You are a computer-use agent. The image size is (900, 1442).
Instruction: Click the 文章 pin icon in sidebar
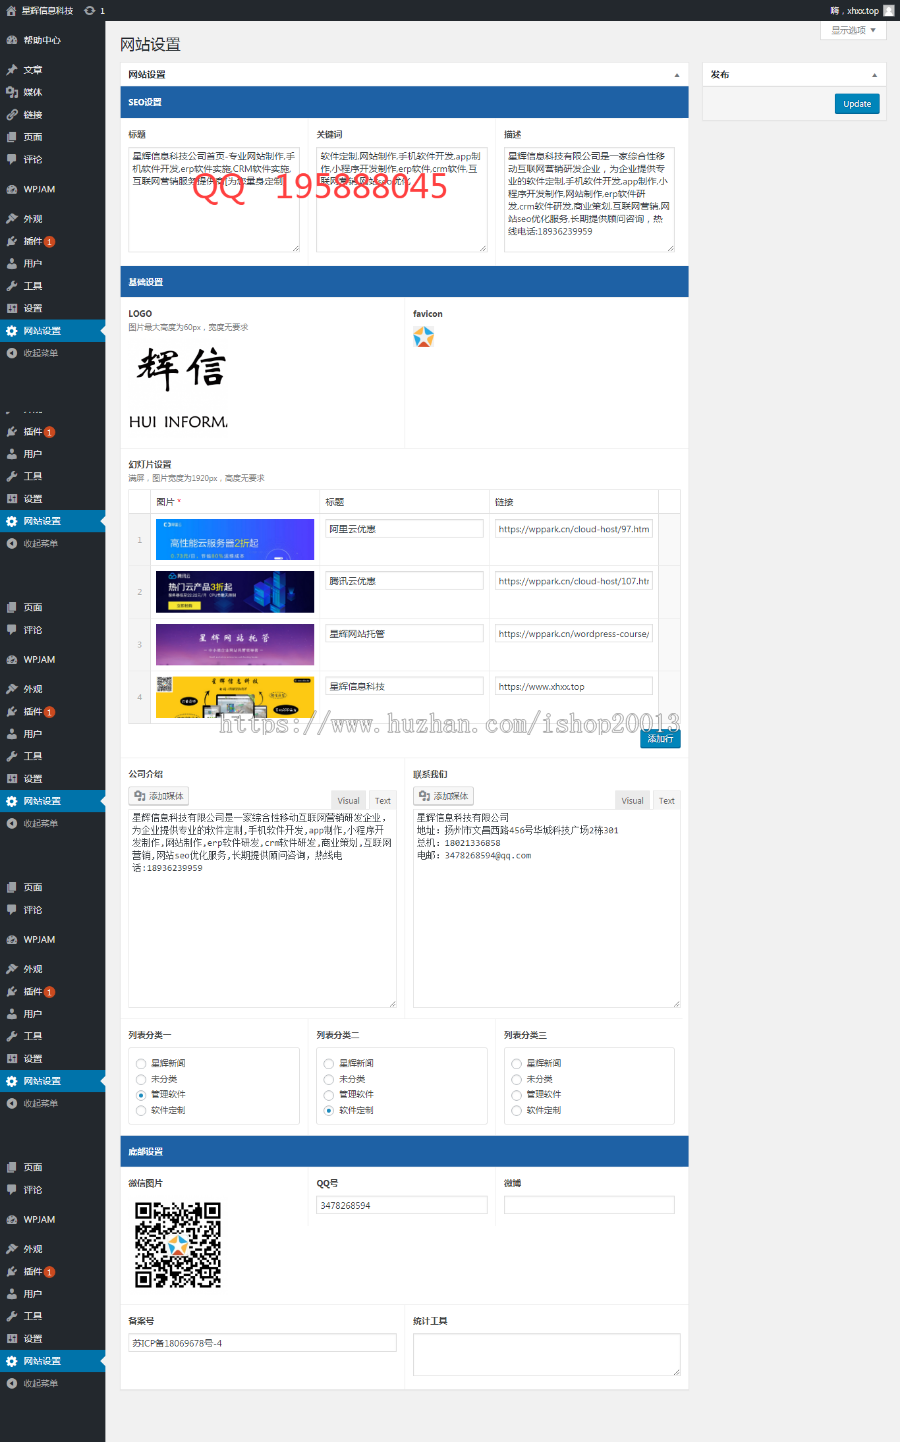pyautogui.click(x=12, y=70)
